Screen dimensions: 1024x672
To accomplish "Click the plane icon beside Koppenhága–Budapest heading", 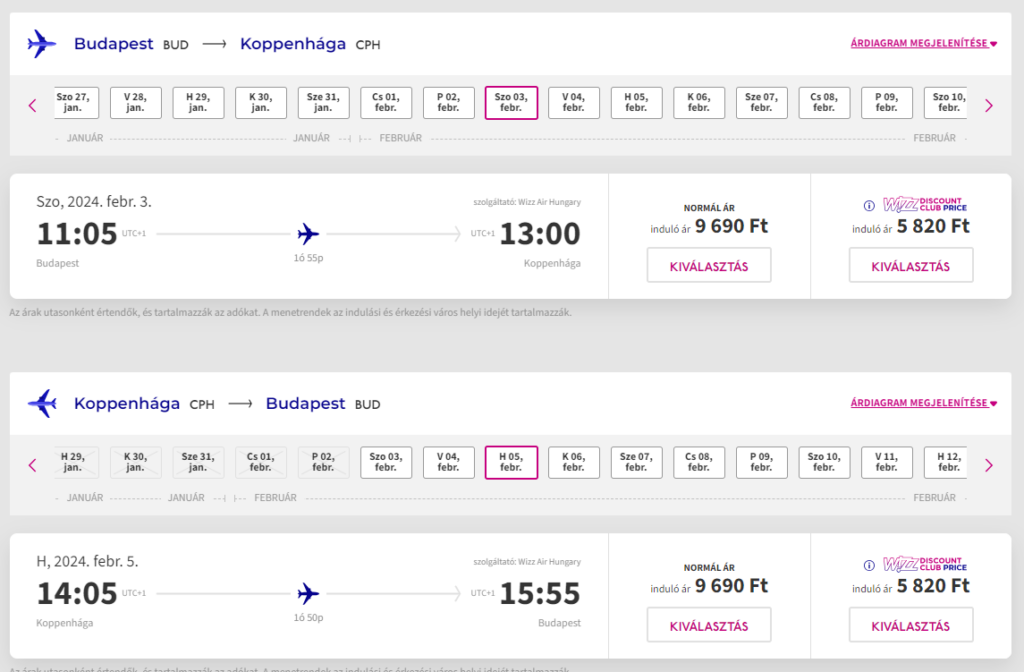I will coord(42,404).
